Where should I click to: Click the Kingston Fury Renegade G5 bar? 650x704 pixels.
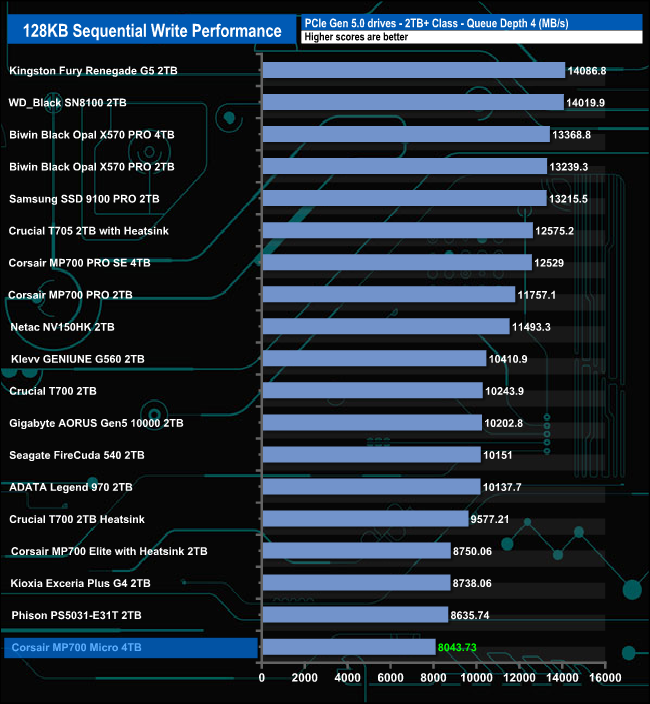414,70
